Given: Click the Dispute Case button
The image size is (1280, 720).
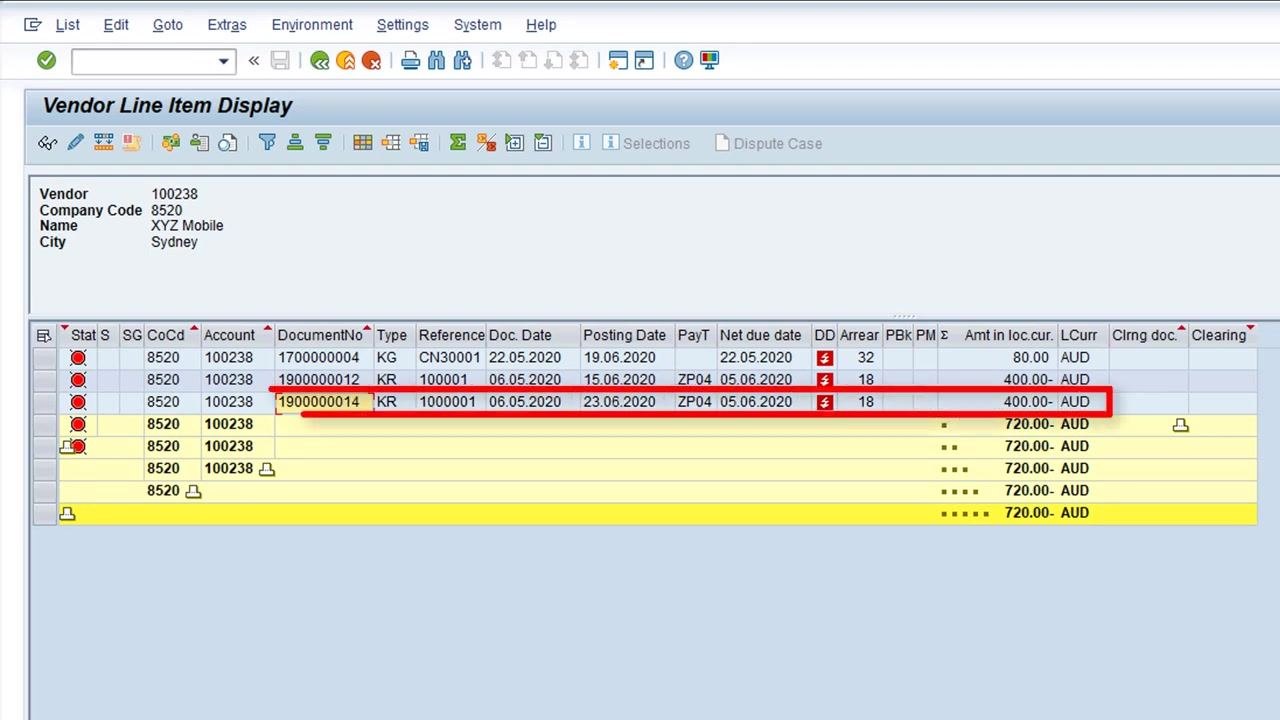Looking at the screenshot, I should click(768, 143).
